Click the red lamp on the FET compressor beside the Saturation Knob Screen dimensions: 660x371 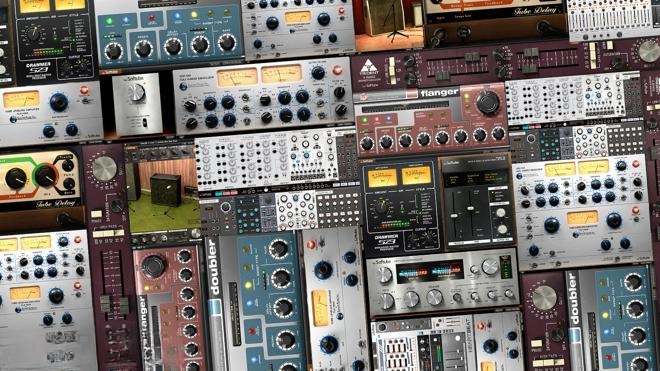(337, 71)
